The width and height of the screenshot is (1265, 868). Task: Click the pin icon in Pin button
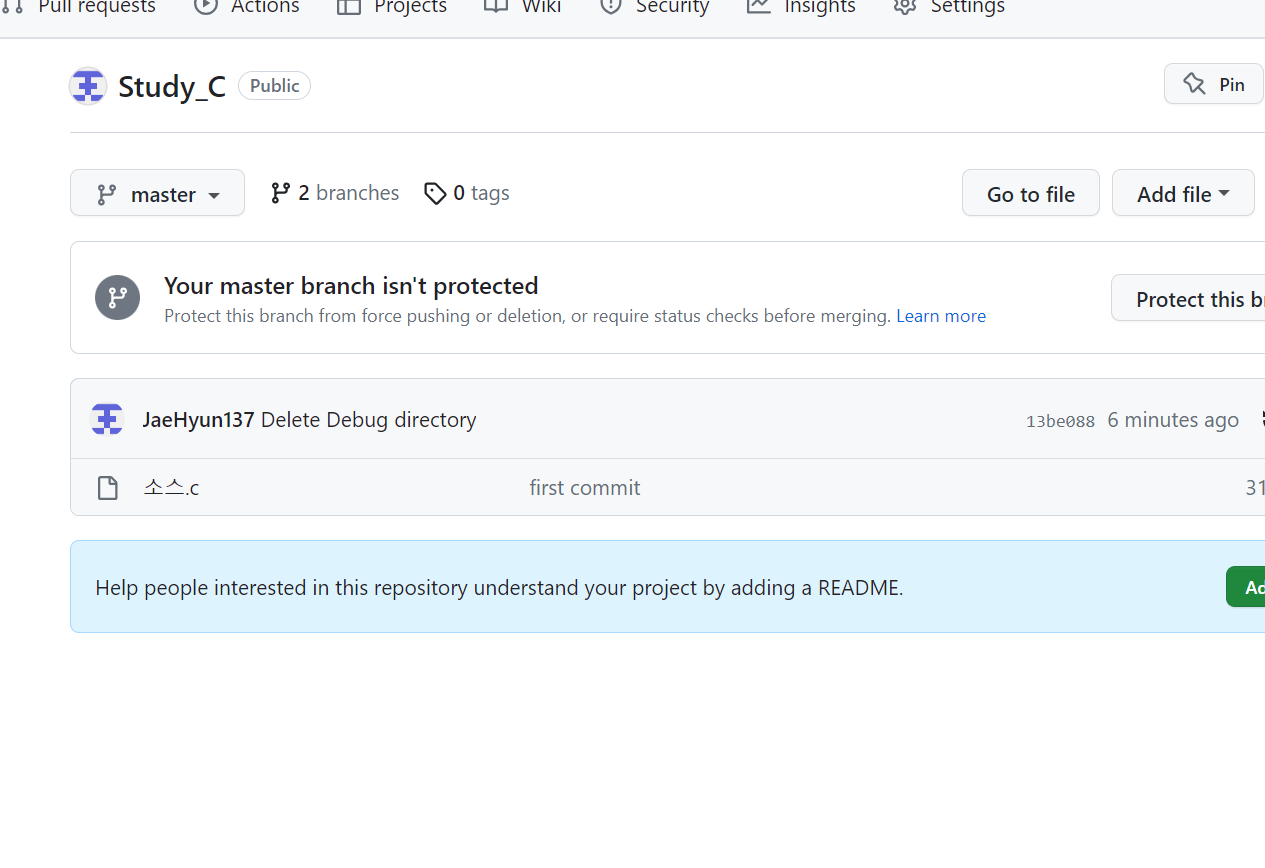[x=1194, y=84]
